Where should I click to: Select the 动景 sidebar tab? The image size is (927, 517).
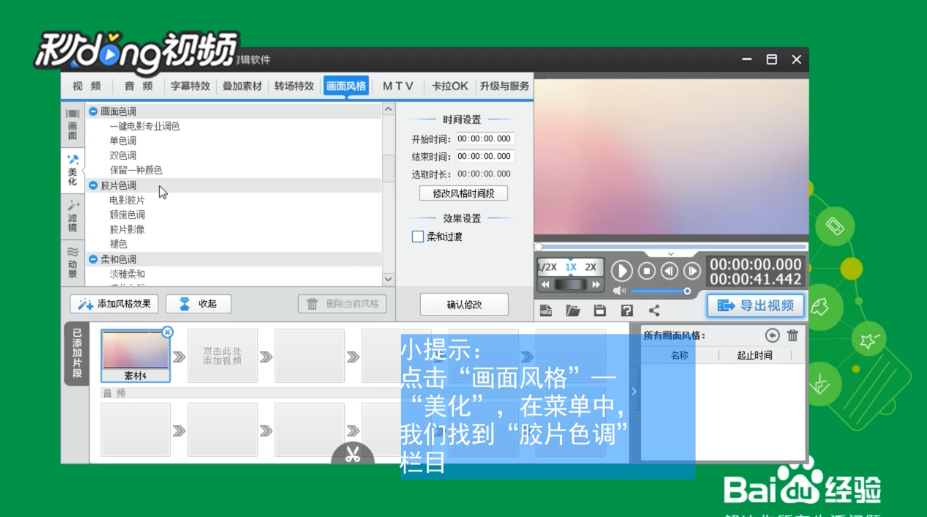click(x=73, y=263)
